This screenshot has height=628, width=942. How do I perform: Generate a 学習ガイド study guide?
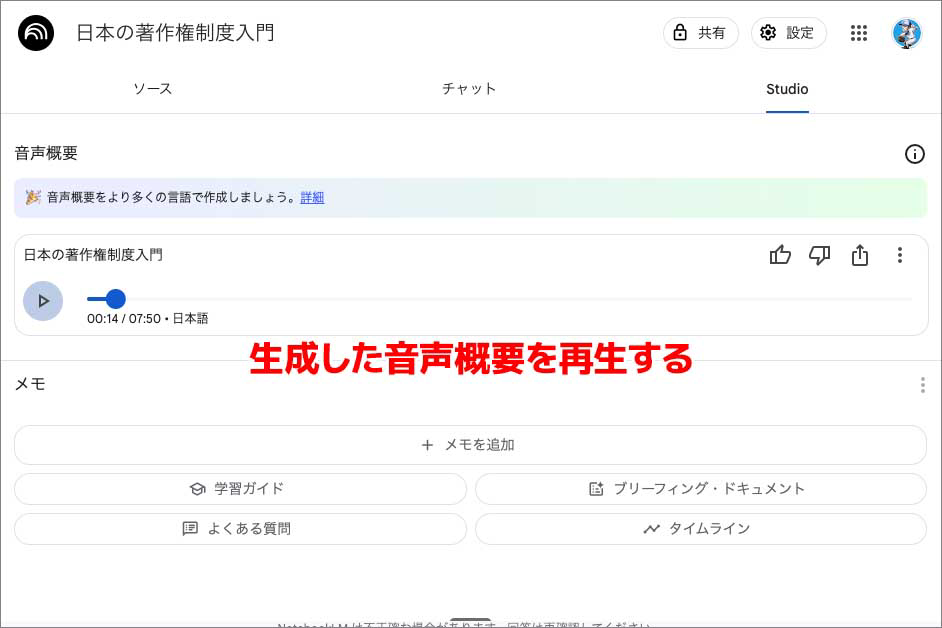click(240, 489)
